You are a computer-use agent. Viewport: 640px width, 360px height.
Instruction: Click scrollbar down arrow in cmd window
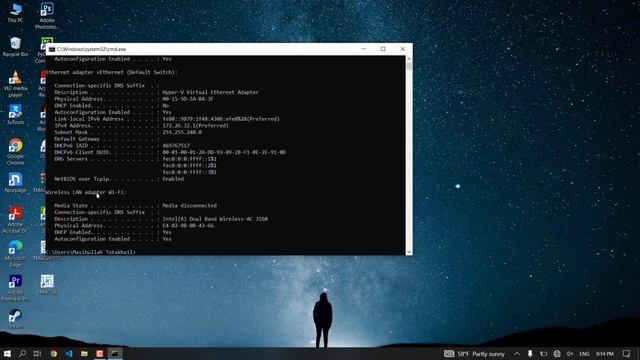(x=409, y=252)
